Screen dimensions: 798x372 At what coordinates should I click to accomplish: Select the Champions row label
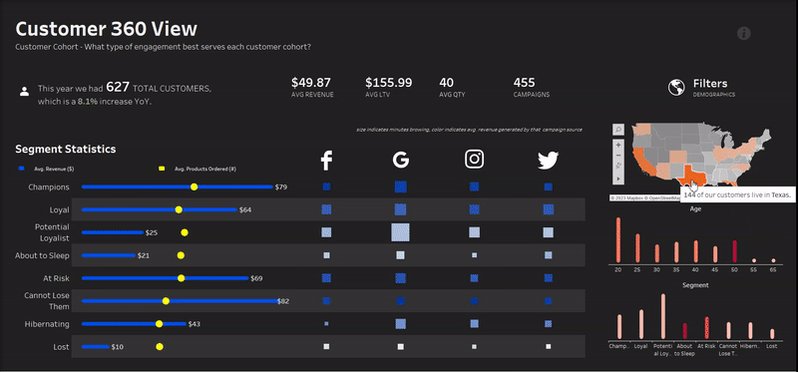coord(49,187)
